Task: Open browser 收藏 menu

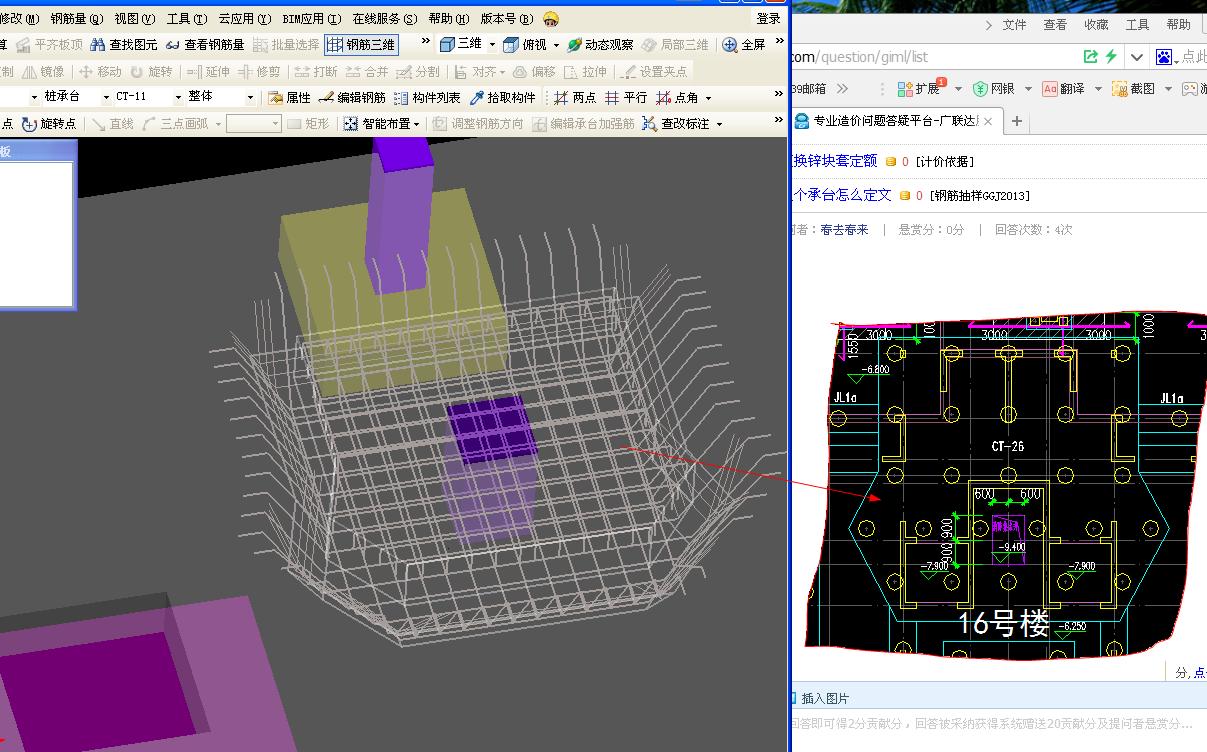Action: tap(1096, 25)
